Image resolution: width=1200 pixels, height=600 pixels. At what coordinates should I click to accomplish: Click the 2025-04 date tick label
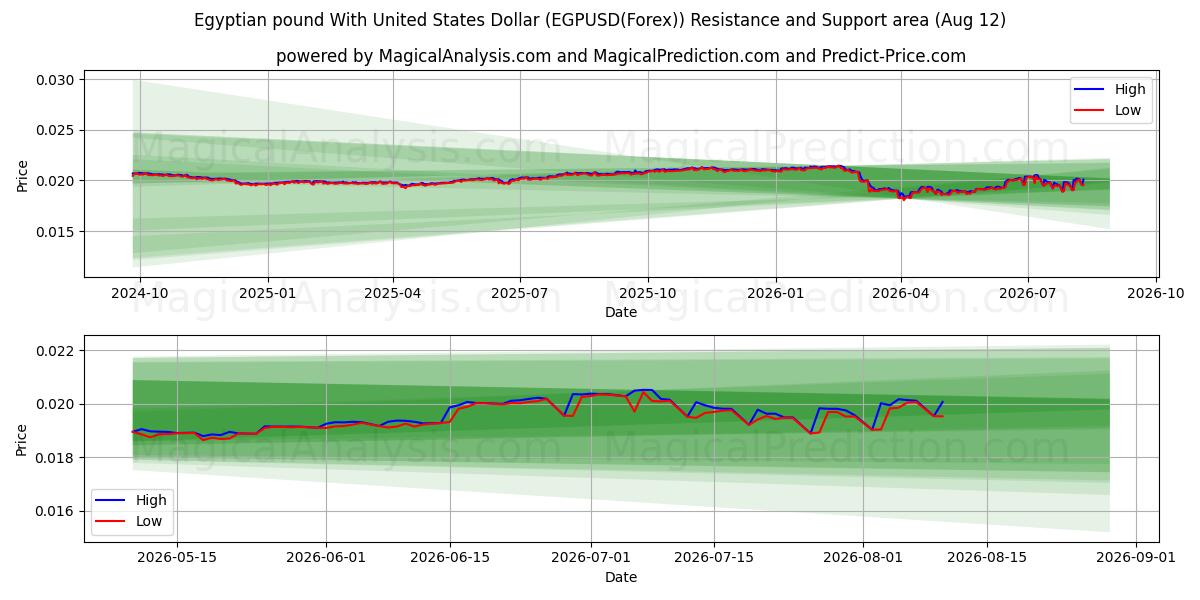click(x=393, y=294)
